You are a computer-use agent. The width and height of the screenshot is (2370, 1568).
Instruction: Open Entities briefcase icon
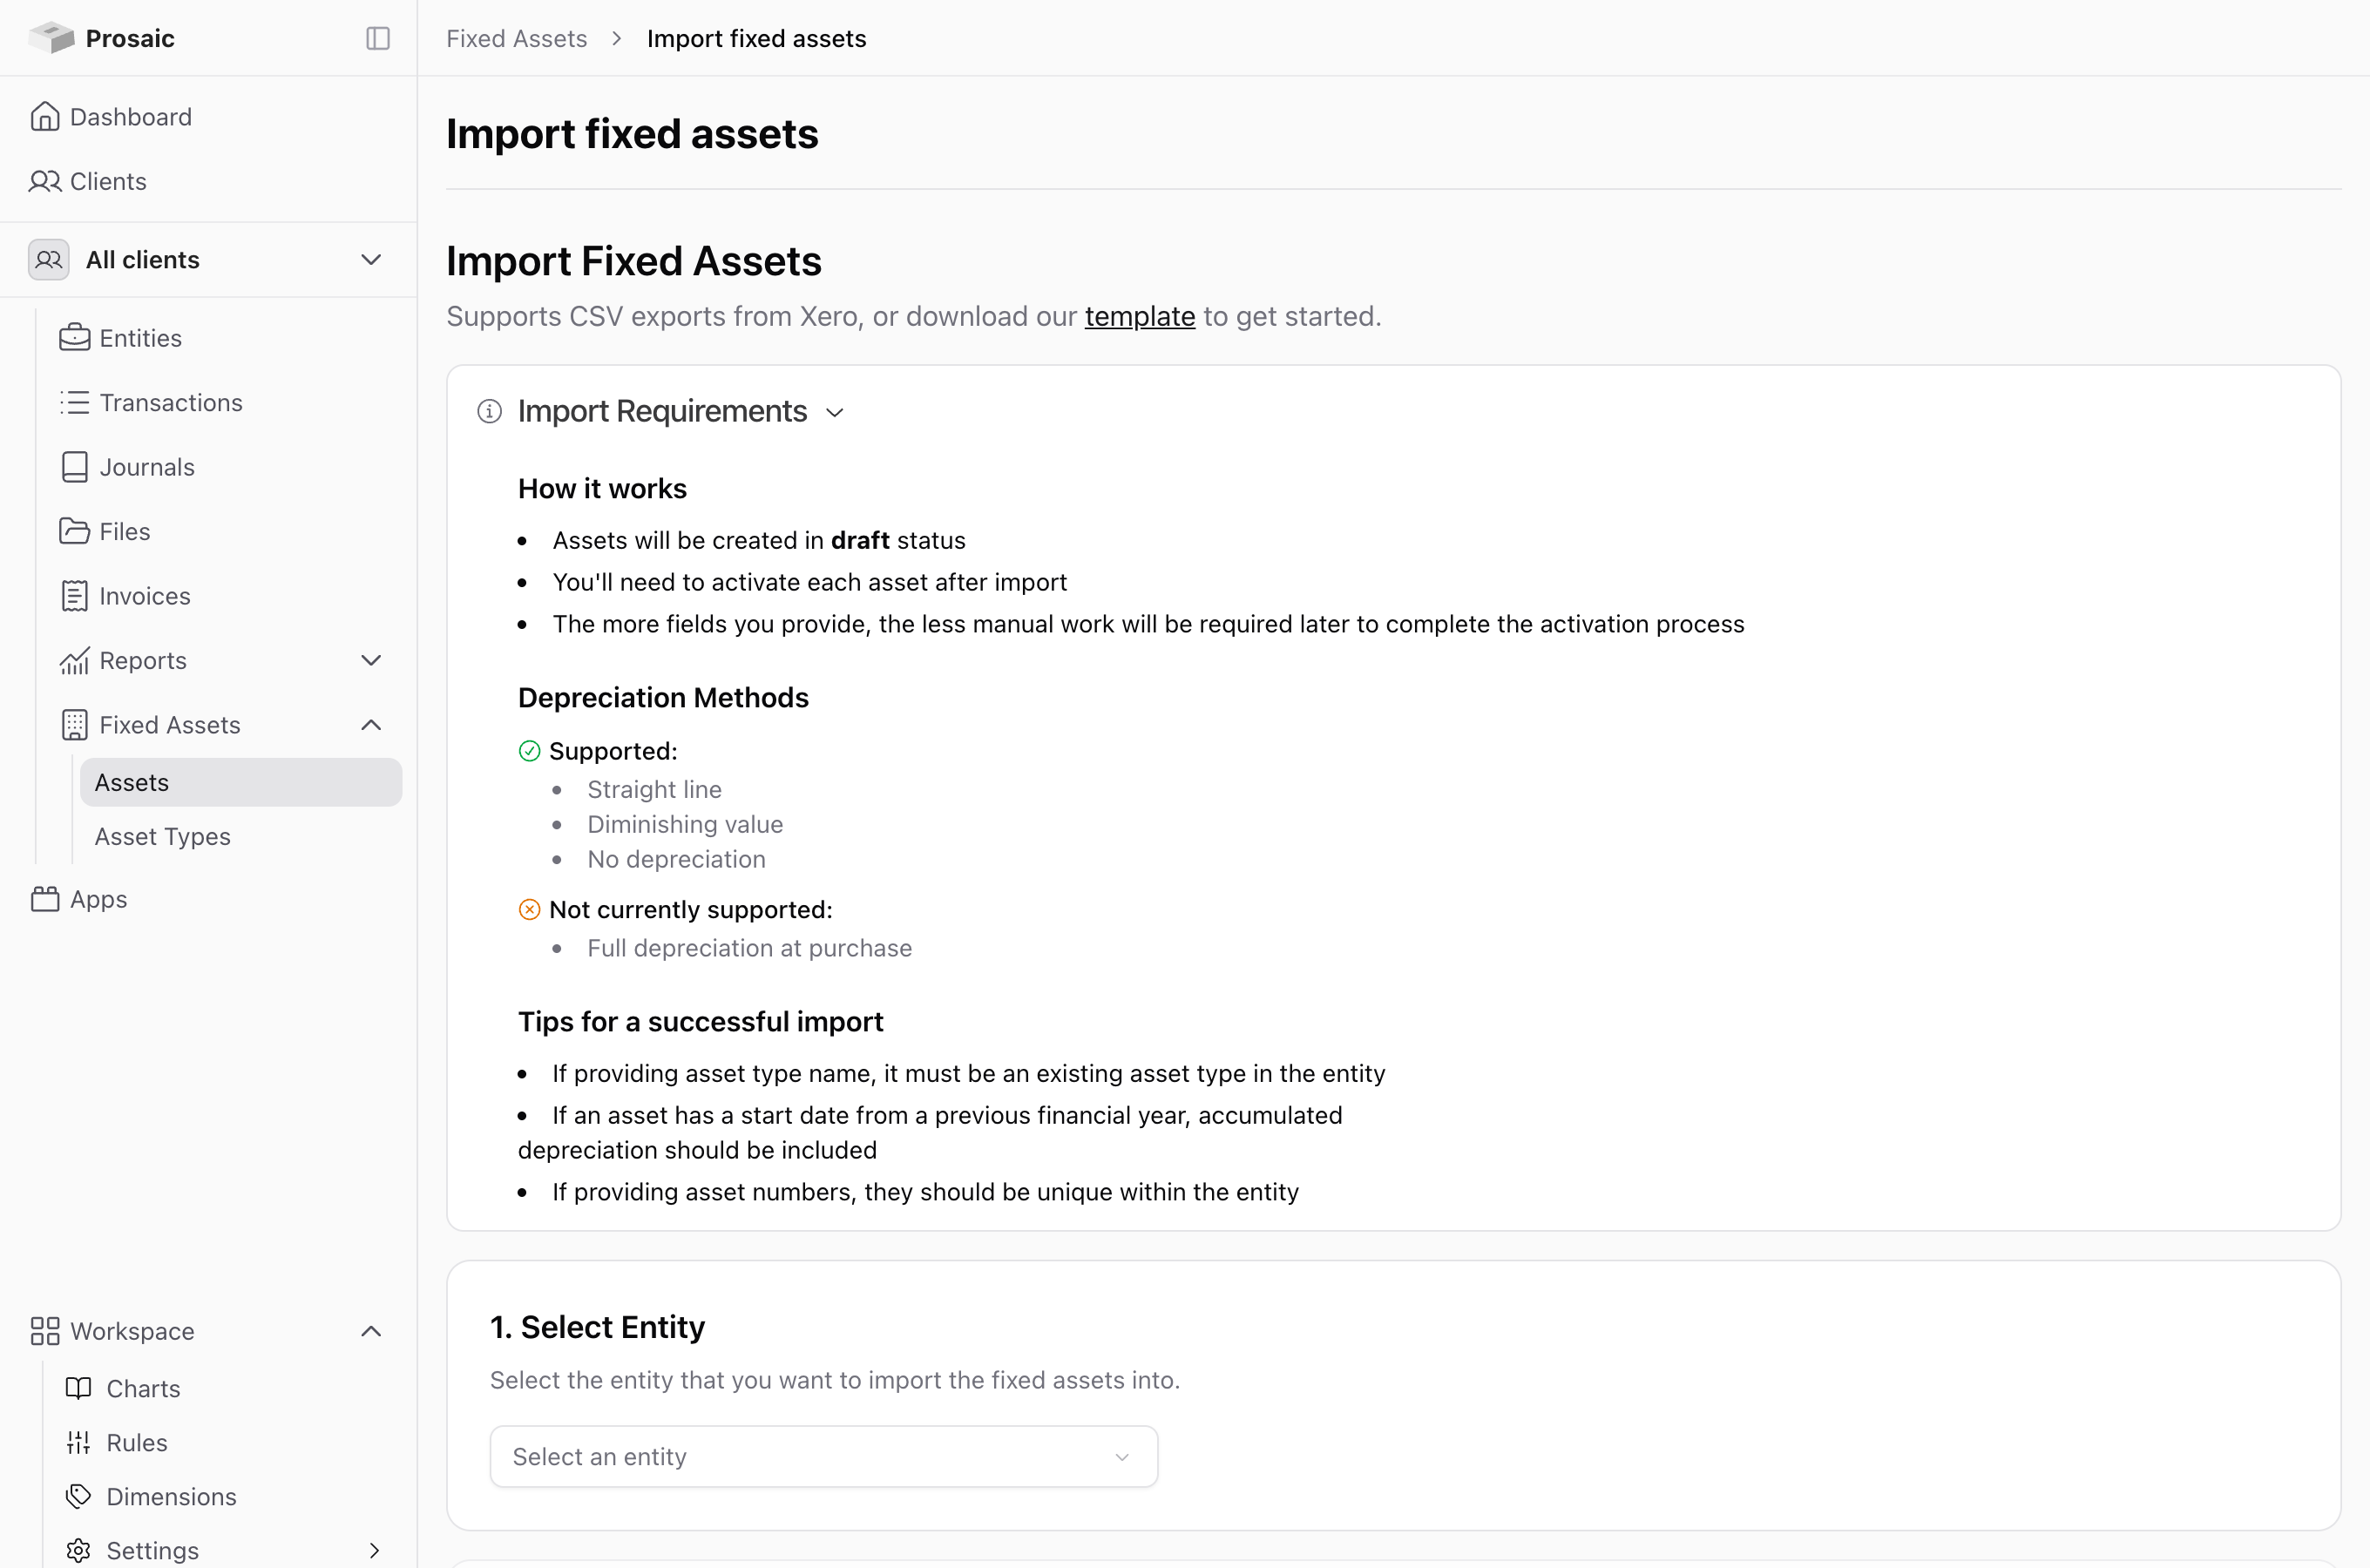(x=74, y=338)
